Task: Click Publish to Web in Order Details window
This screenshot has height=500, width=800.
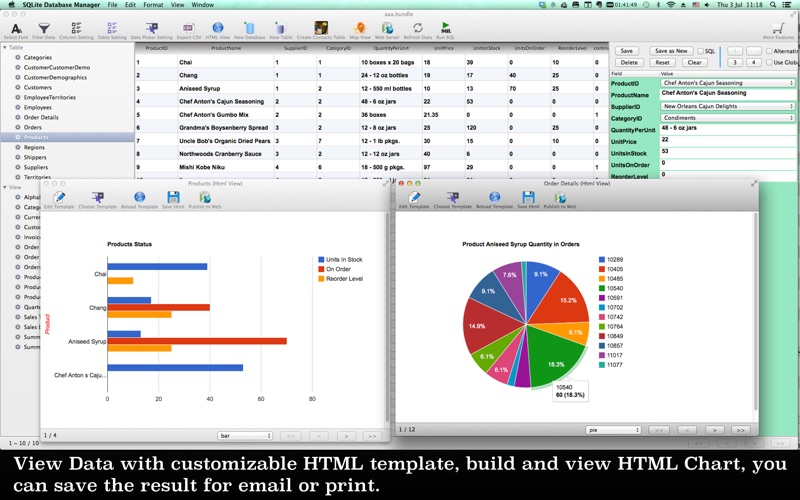Action: click(x=560, y=197)
